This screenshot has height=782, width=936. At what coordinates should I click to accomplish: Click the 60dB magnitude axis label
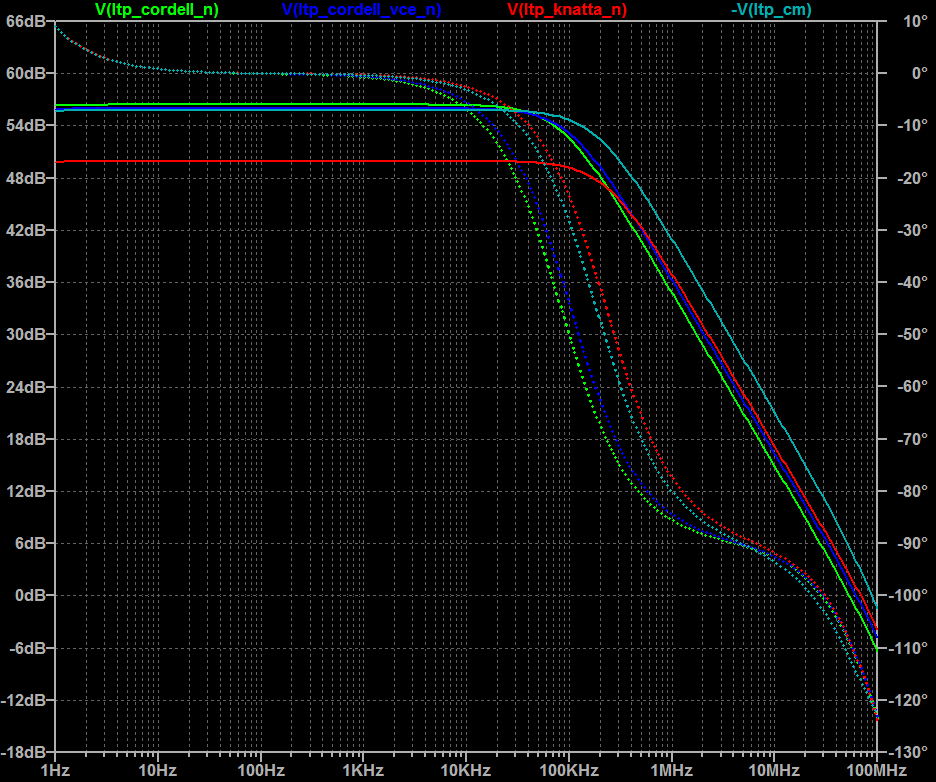(26, 73)
